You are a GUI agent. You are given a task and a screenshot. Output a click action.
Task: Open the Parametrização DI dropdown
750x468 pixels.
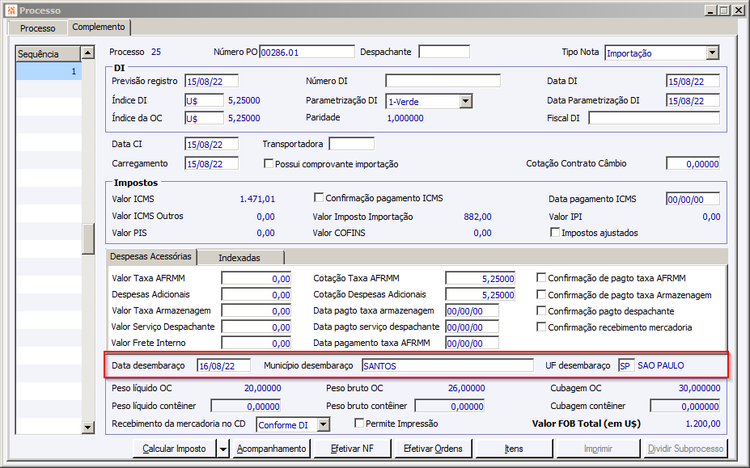pos(465,101)
